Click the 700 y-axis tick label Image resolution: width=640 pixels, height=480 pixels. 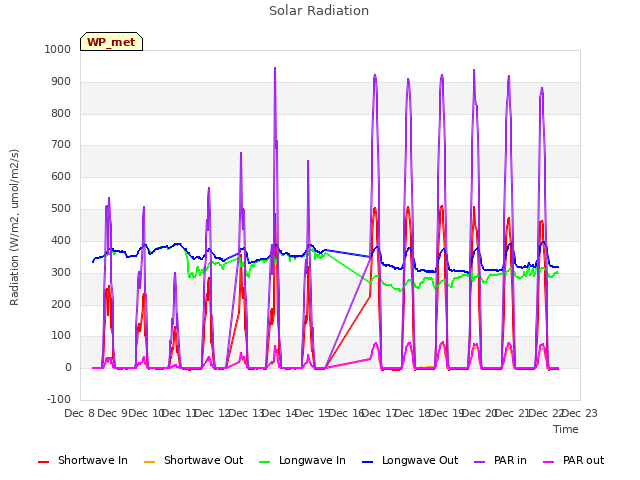(61, 144)
